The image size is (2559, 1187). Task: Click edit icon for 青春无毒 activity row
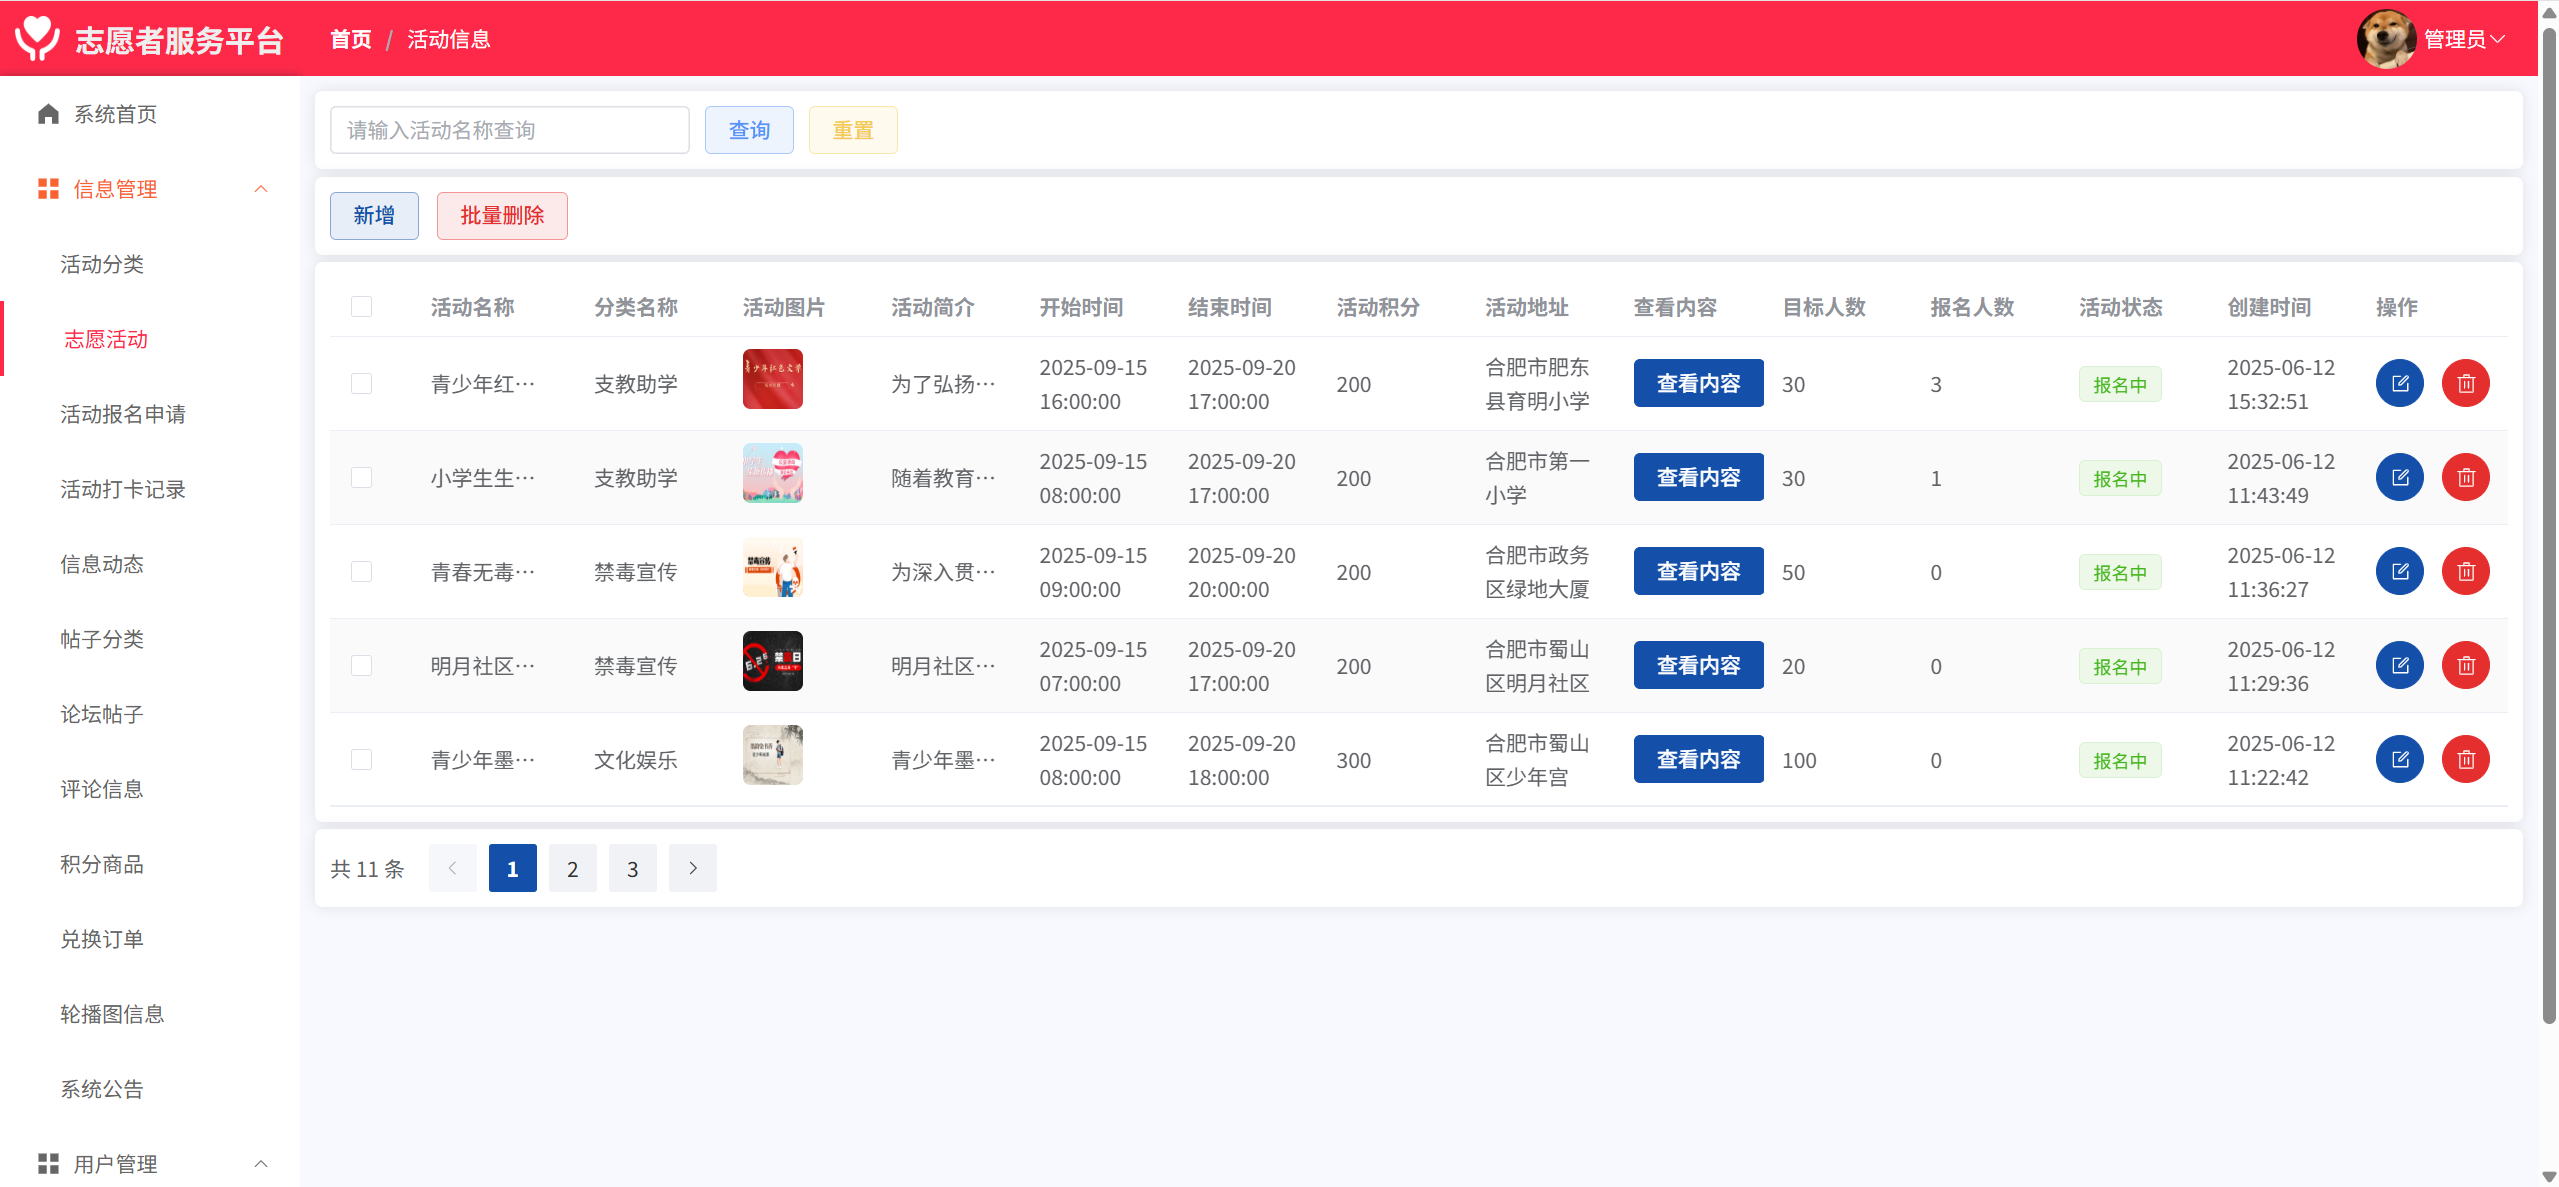click(2399, 571)
